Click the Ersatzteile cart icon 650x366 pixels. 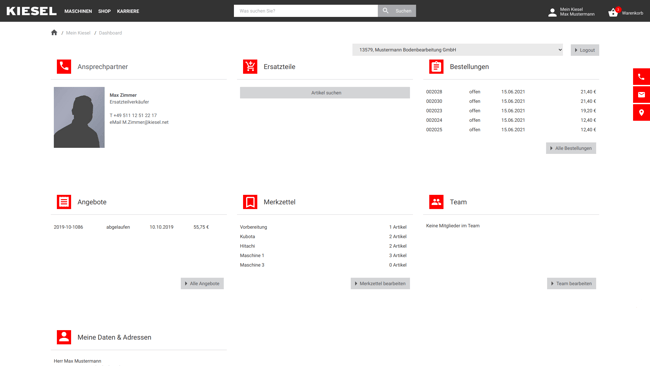click(250, 66)
